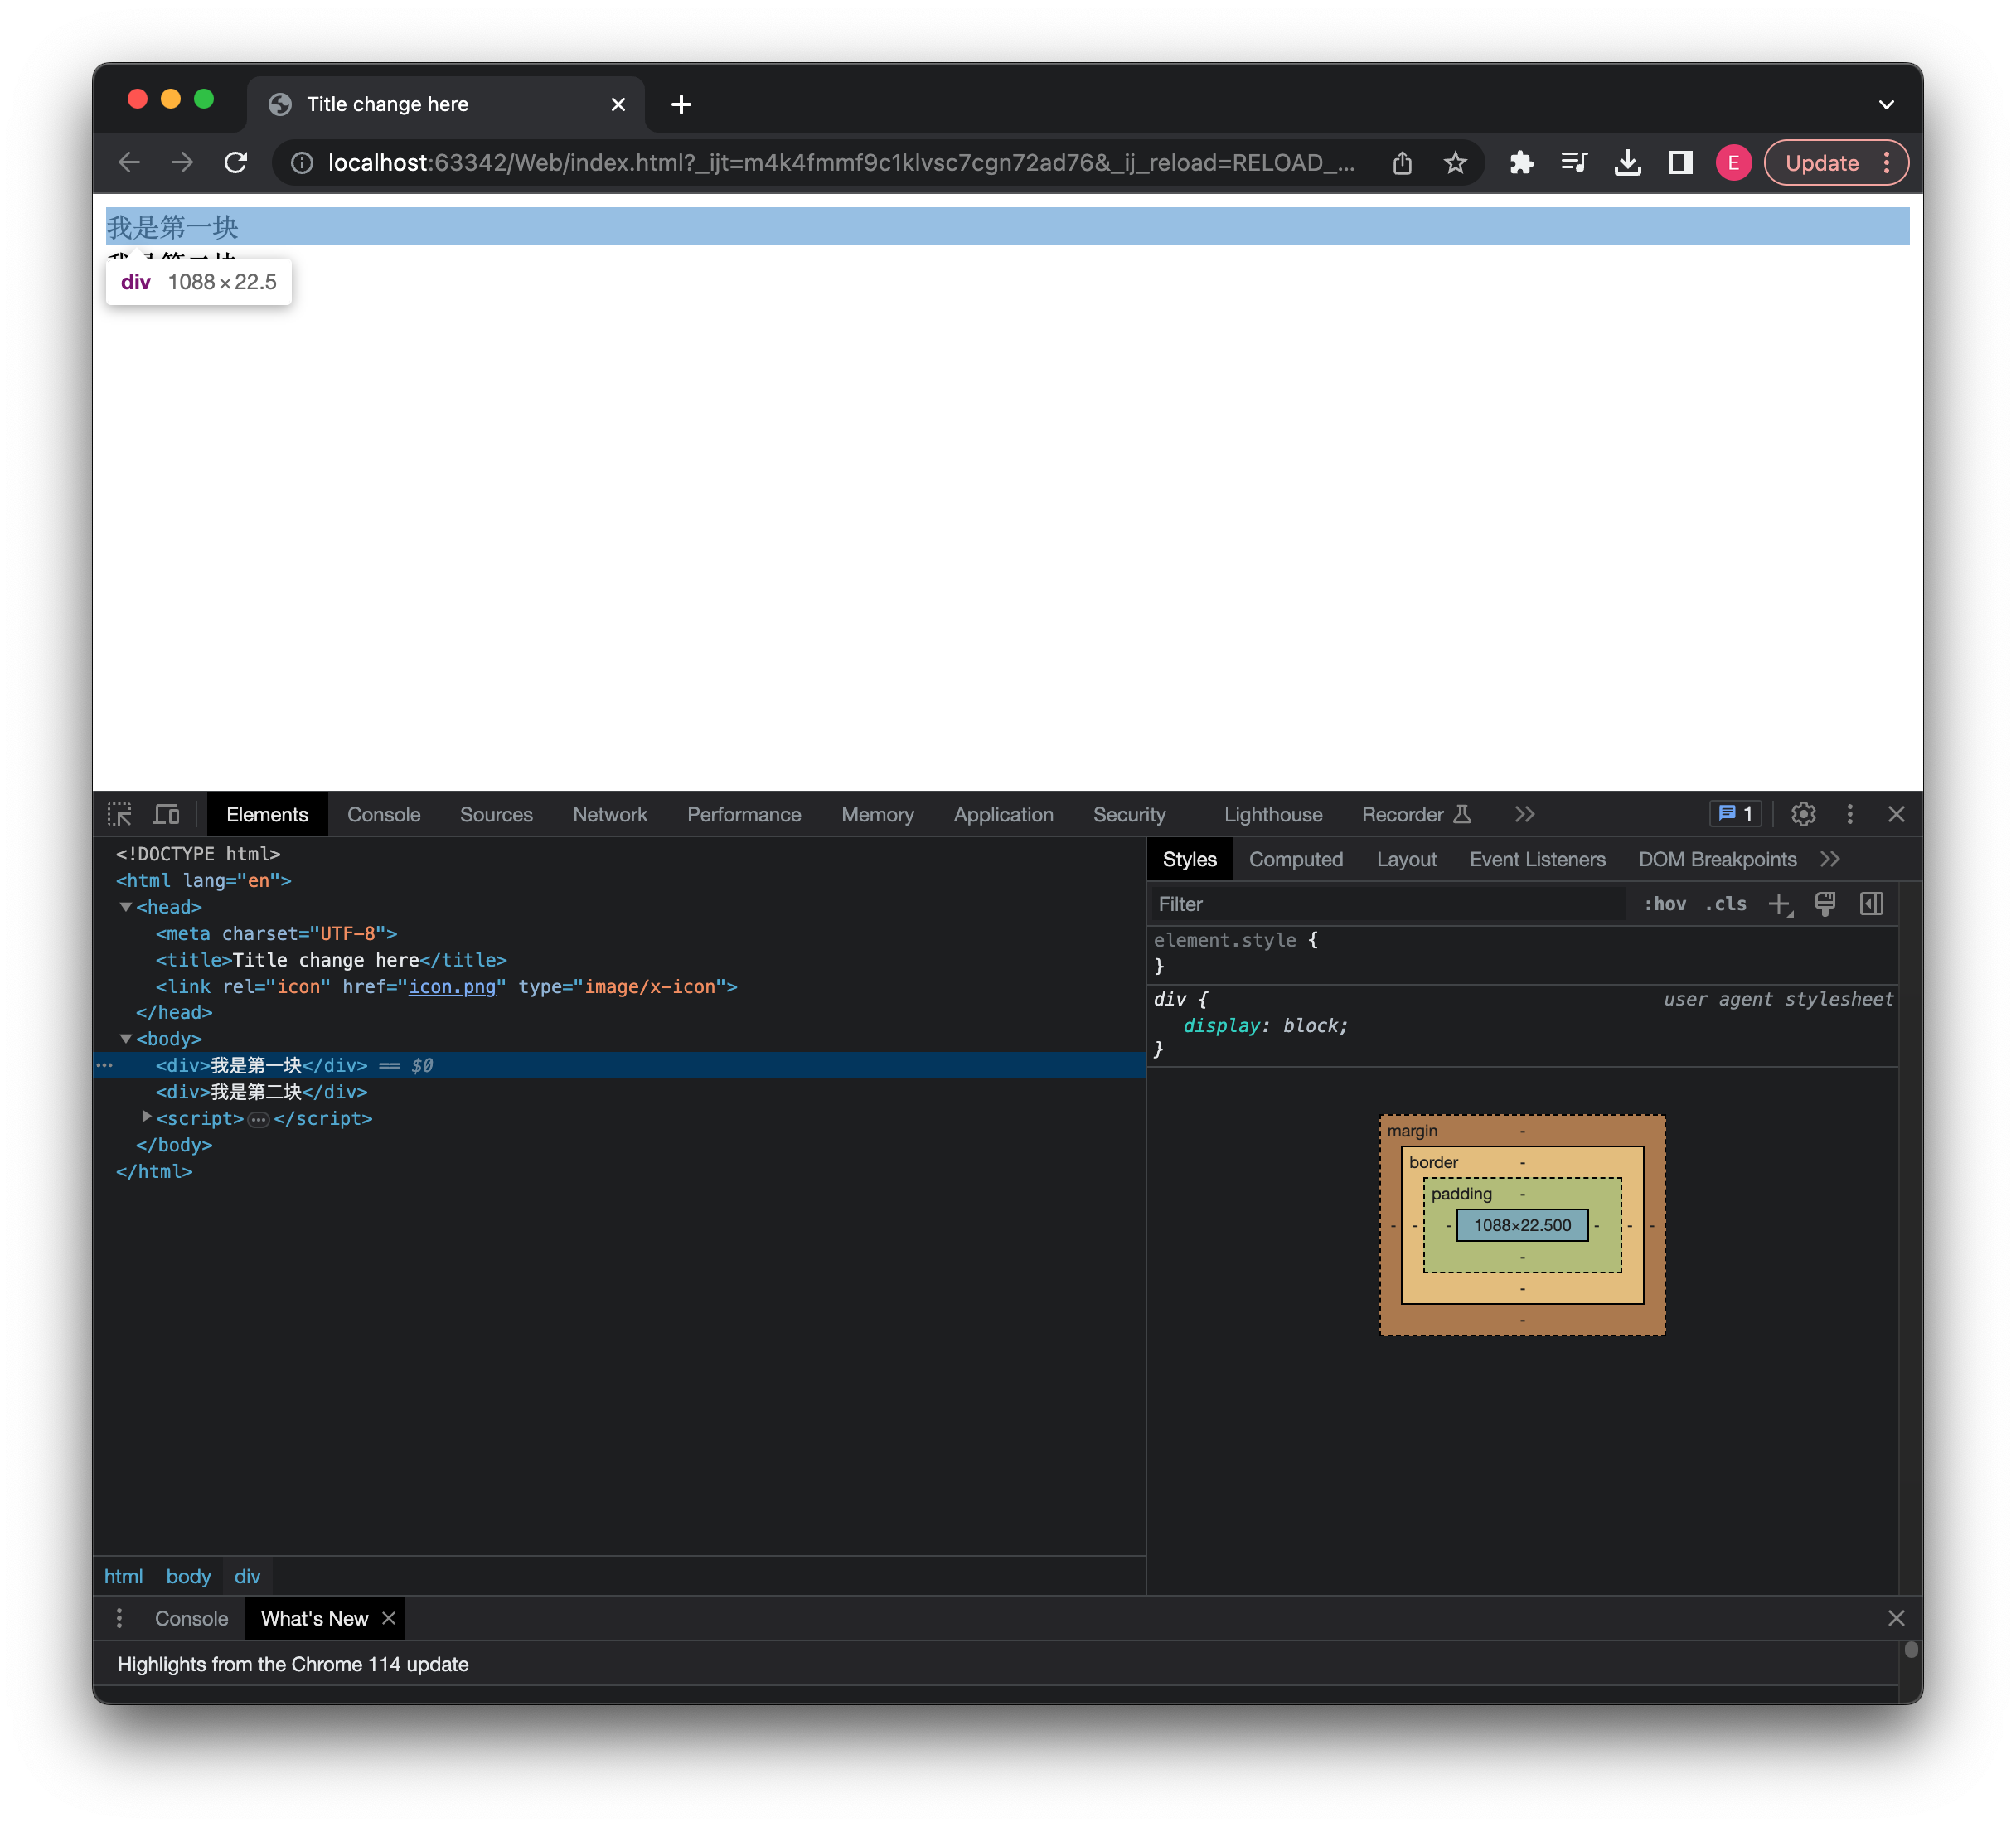2016x1827 pixels.
Task: Open the issues counter badge
Action: pyautogui.click(x=1735, y=814)
